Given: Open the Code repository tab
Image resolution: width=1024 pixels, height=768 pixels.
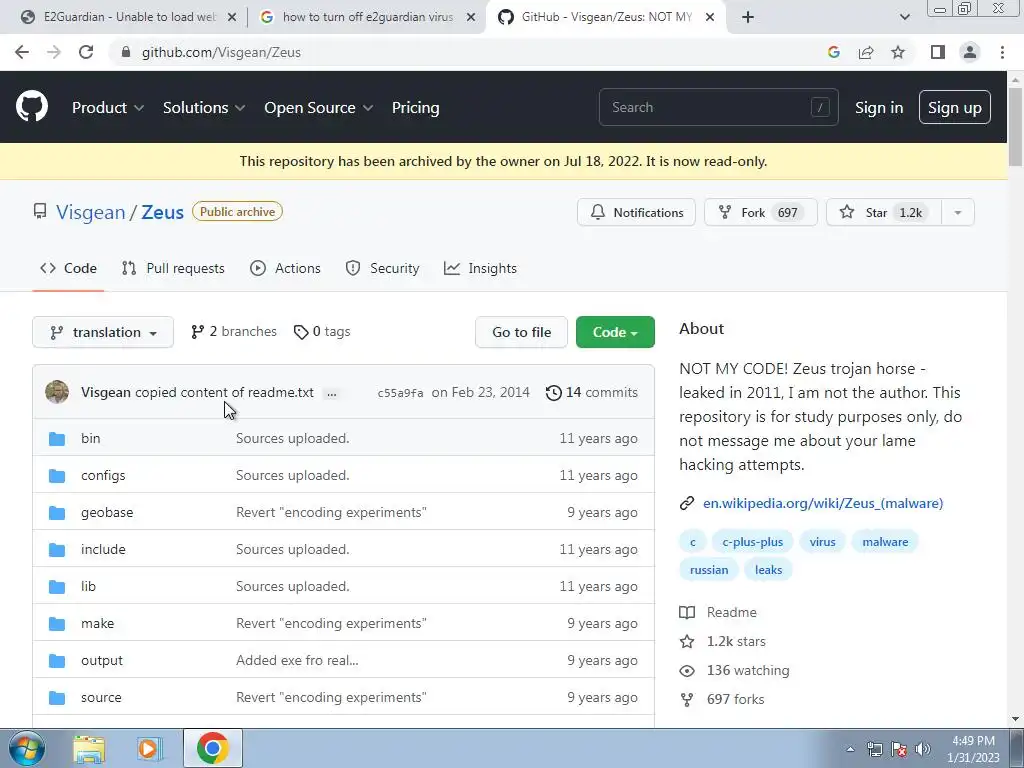Looking at the screenshot, I should 68,268.
